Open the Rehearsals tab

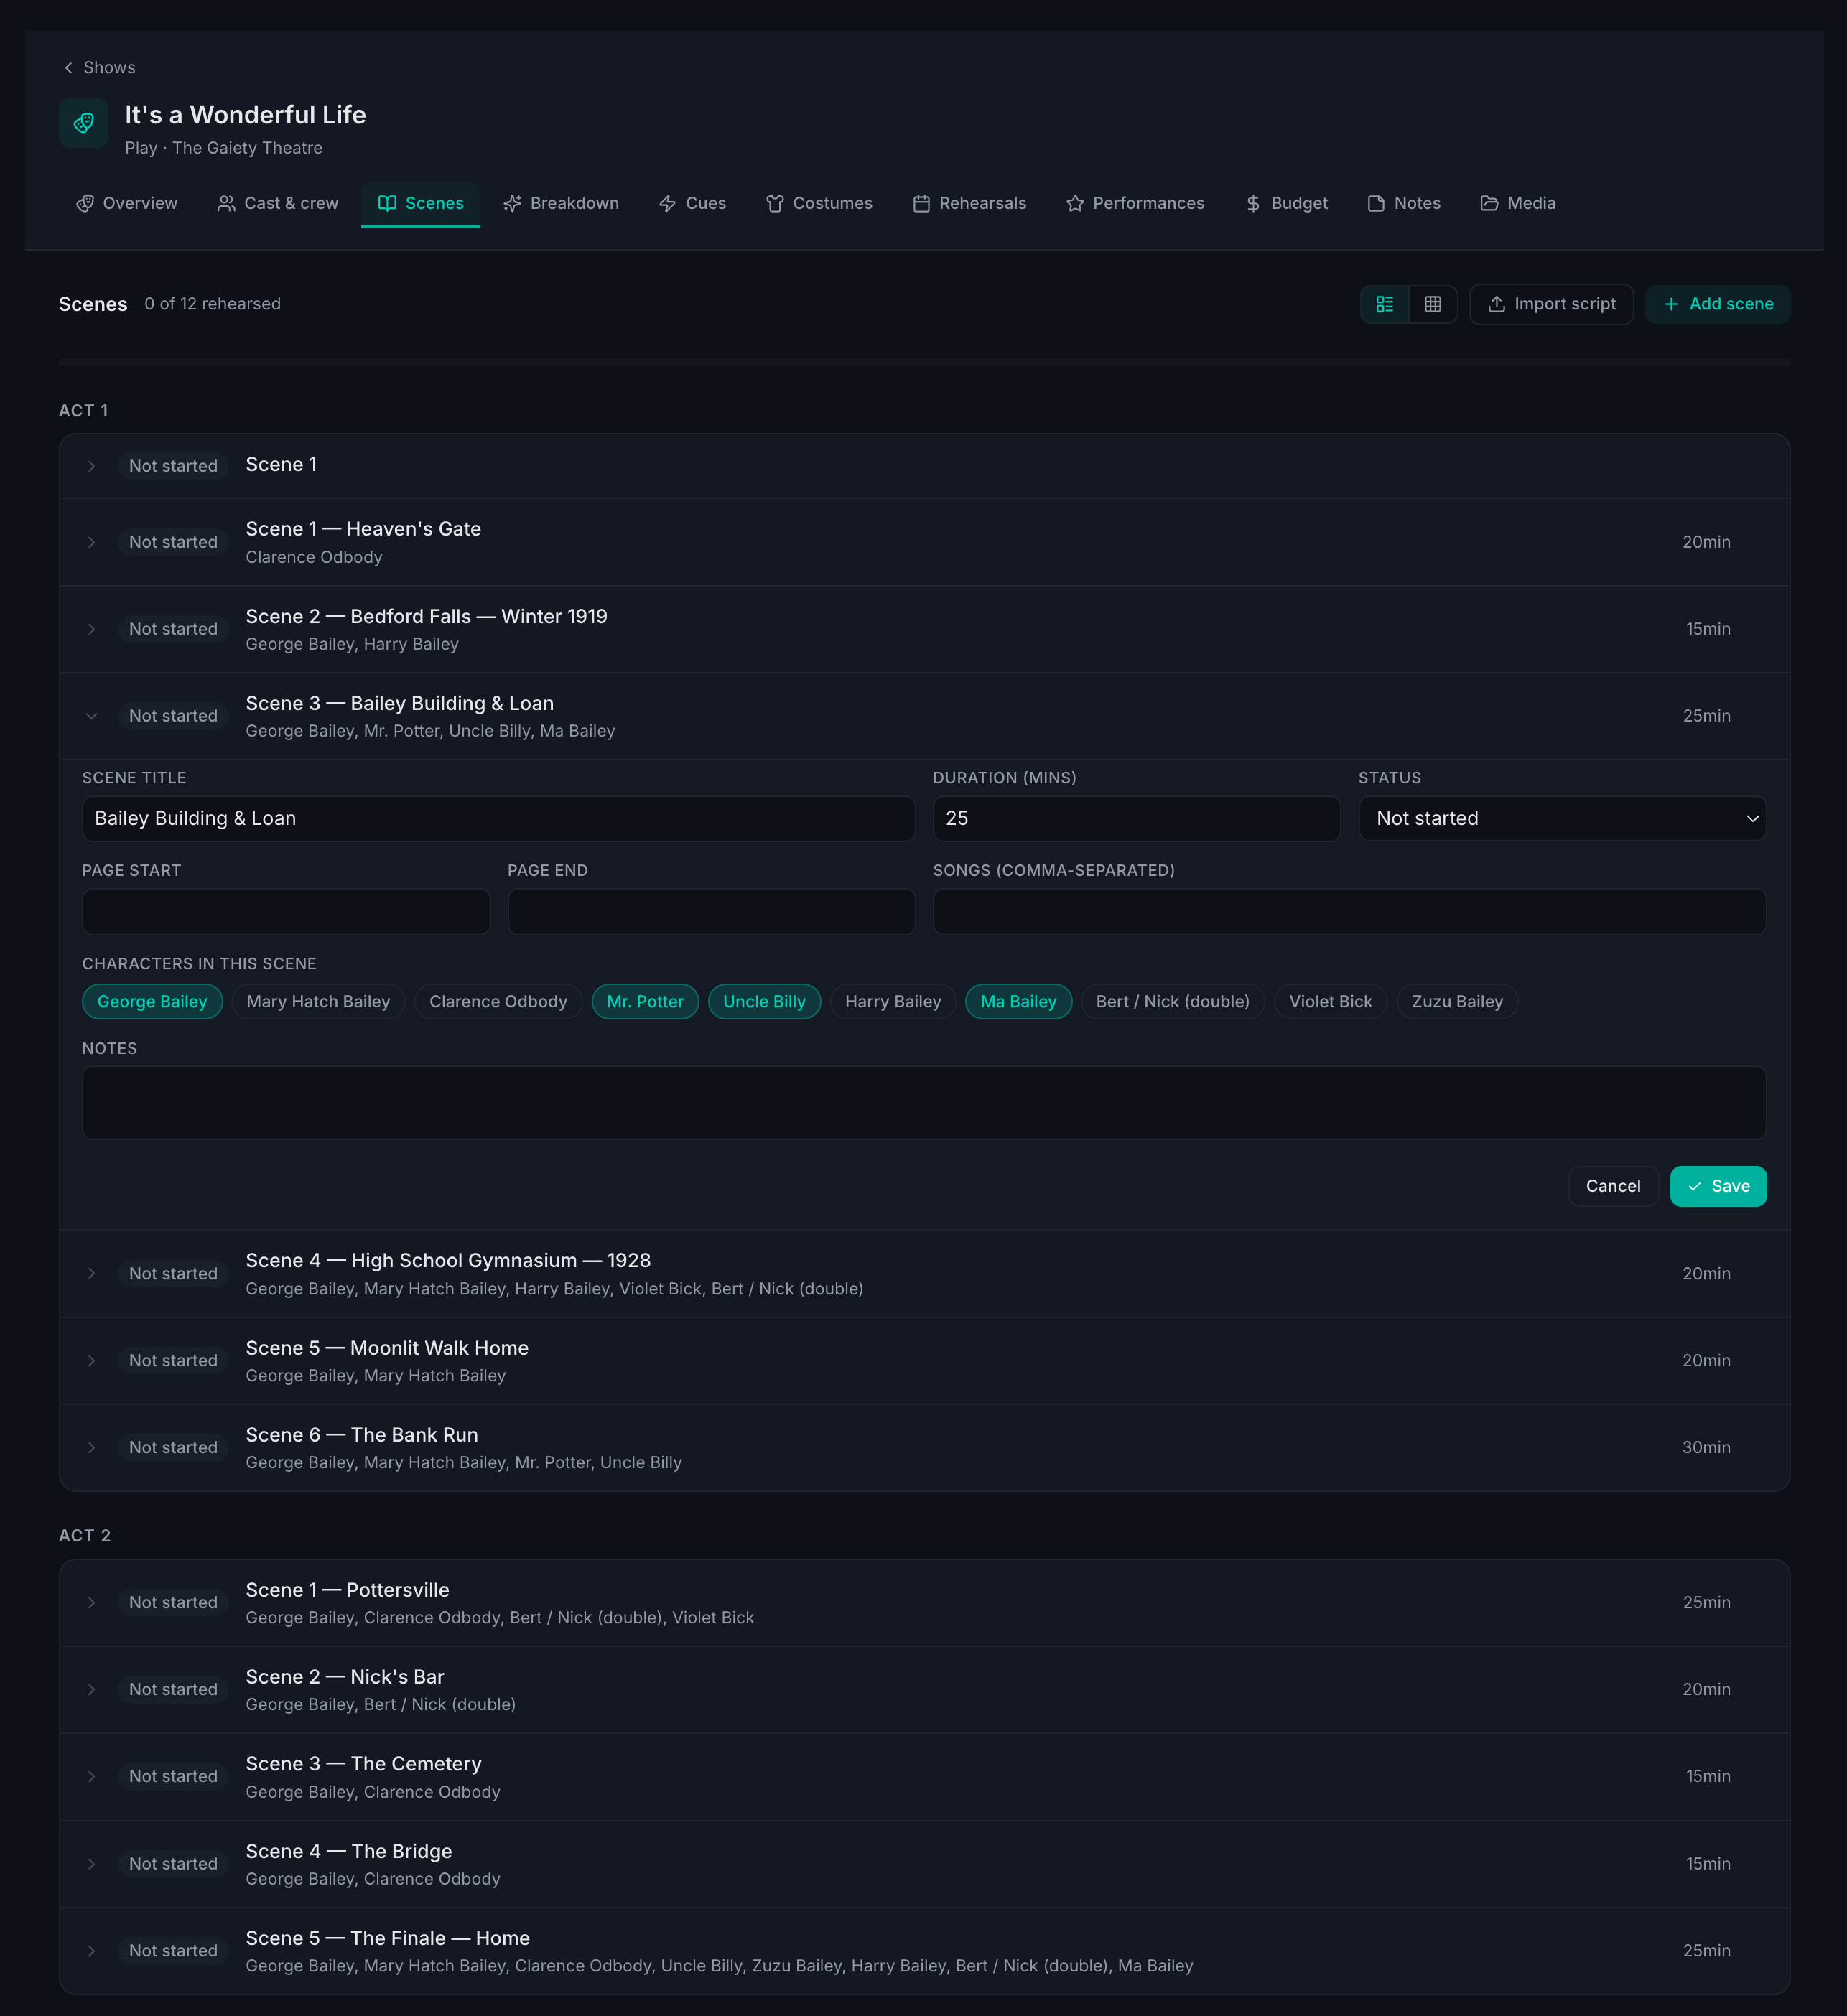tap(969, 203)
